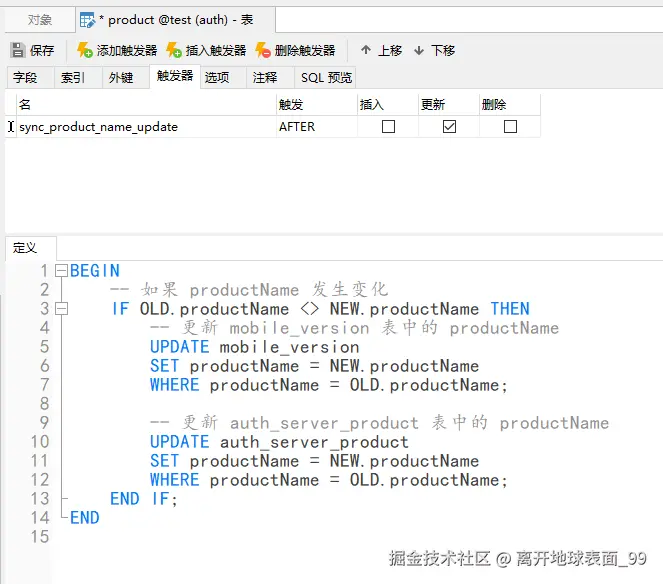Click the 插入 column header
This screenshot has height=584, width=663.
(x=388, y=104)
